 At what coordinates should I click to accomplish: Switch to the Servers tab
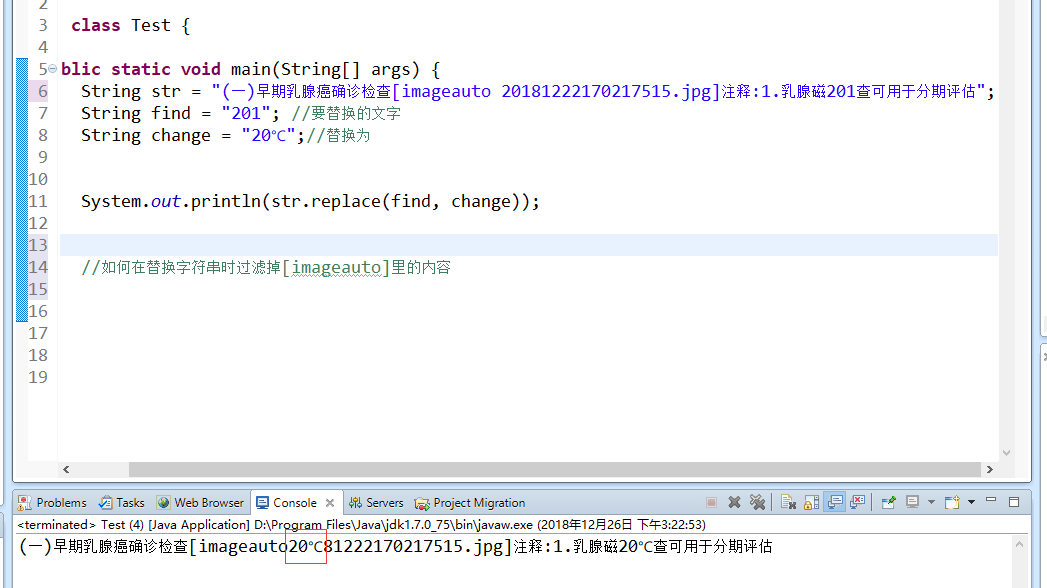pyautogui.click(x=377, y=503)
